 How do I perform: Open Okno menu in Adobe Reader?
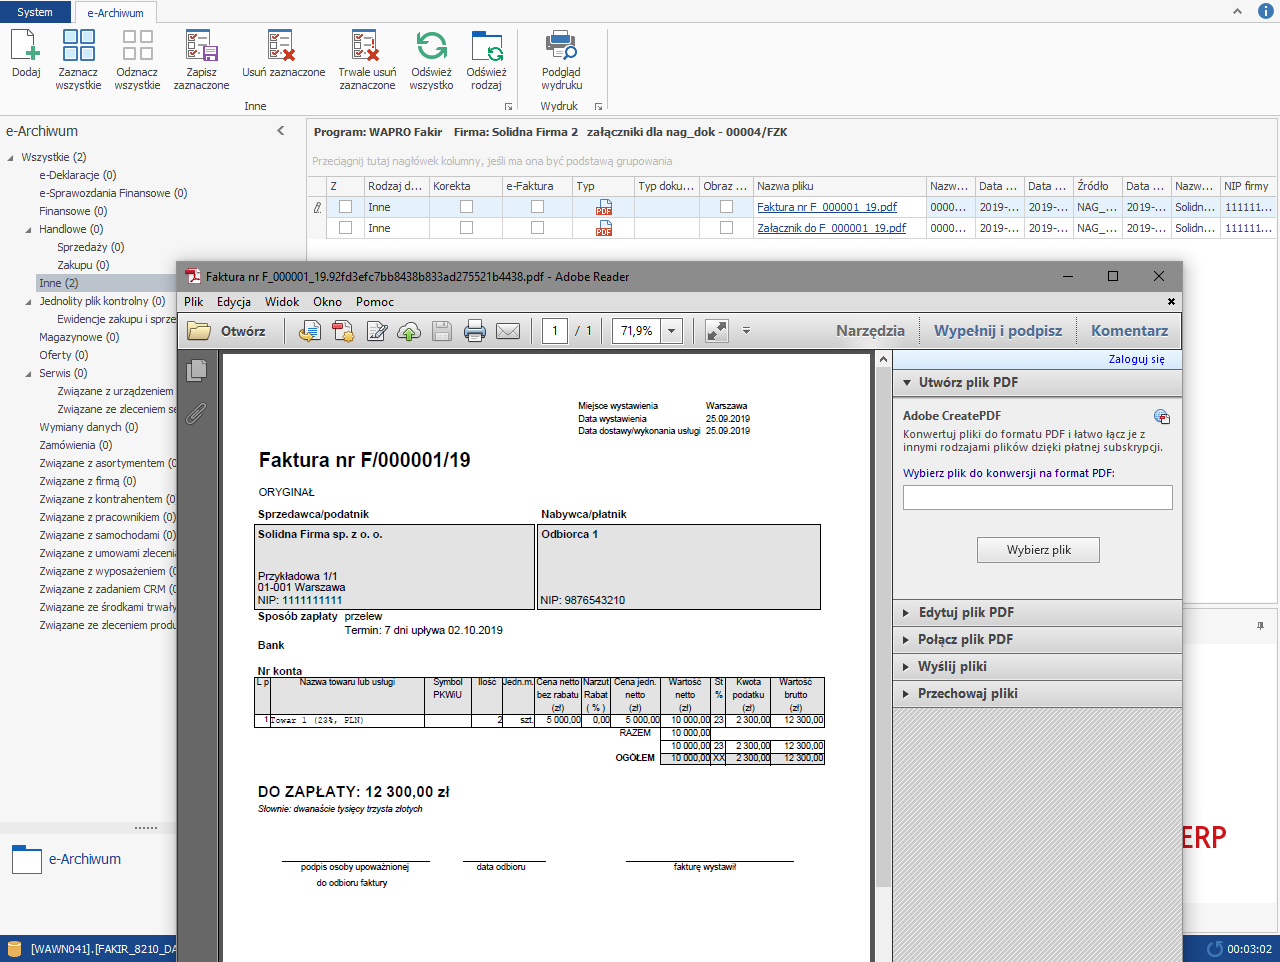click(x=327, y=302)
